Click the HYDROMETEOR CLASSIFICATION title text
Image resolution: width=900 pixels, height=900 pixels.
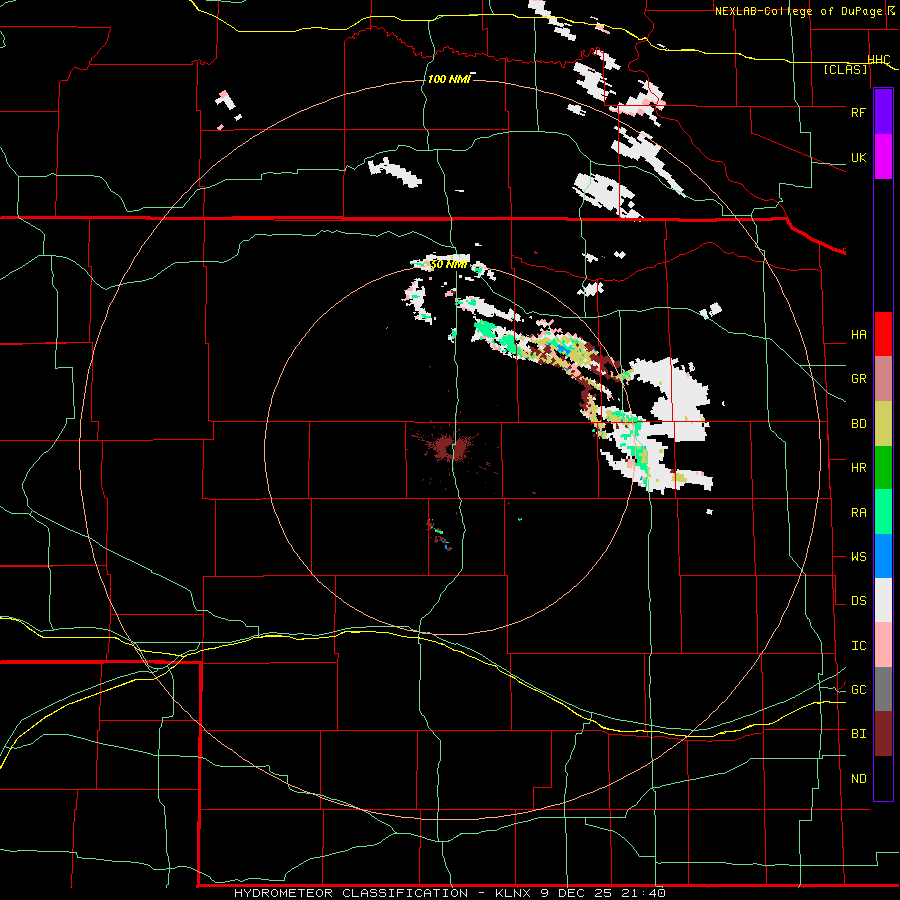pos(351,893)
